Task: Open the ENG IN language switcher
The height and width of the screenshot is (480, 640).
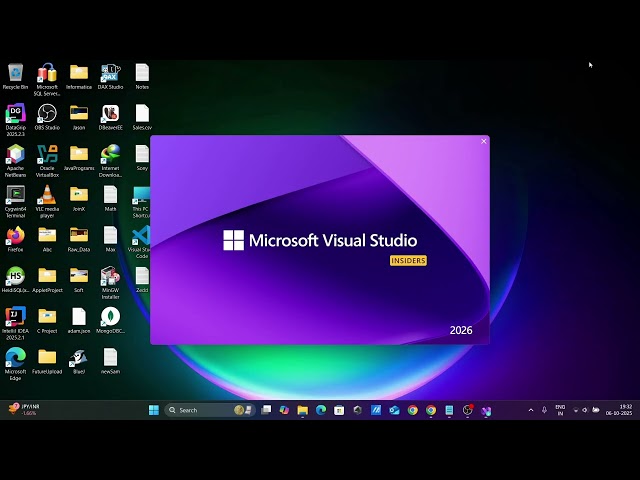Action: pos(560,410)
